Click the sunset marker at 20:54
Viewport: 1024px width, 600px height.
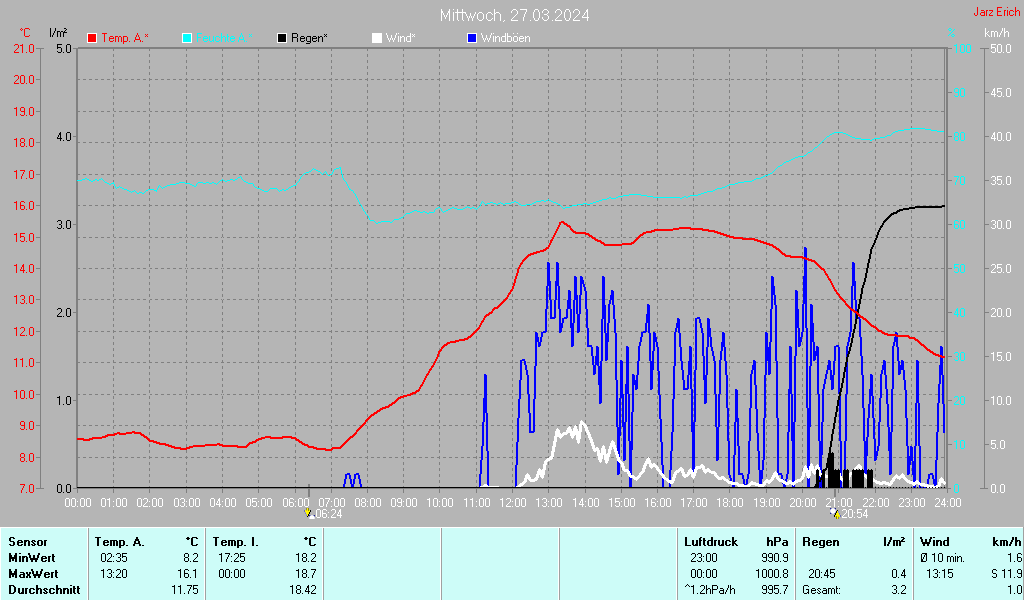[x=835, y=513]
